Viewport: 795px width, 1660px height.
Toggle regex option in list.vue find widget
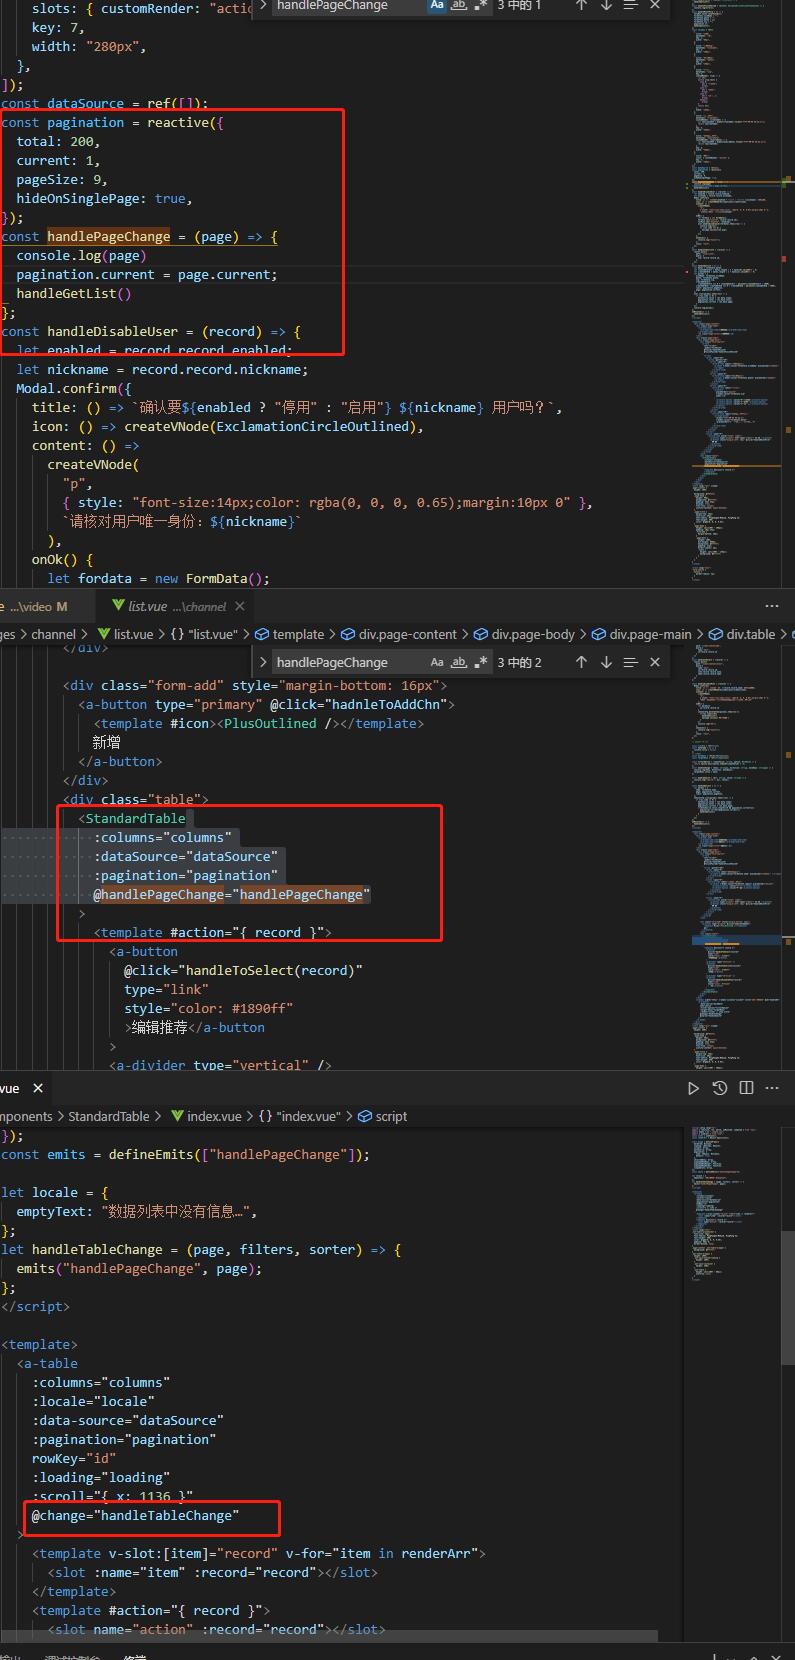click(x=481, y=662)
